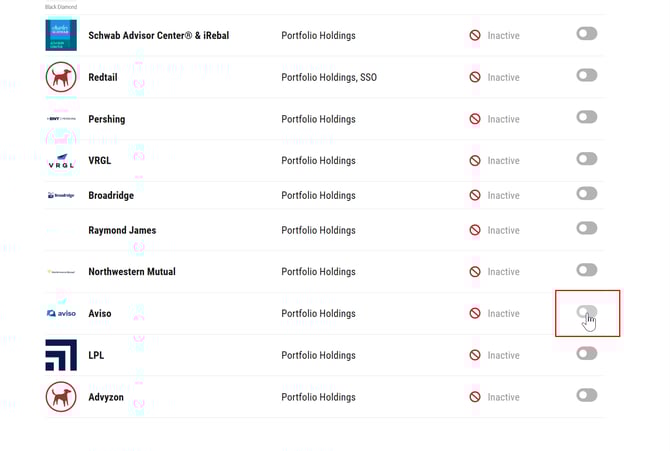
Task: Select the VRGL integration name
Action: coord(100,161)
